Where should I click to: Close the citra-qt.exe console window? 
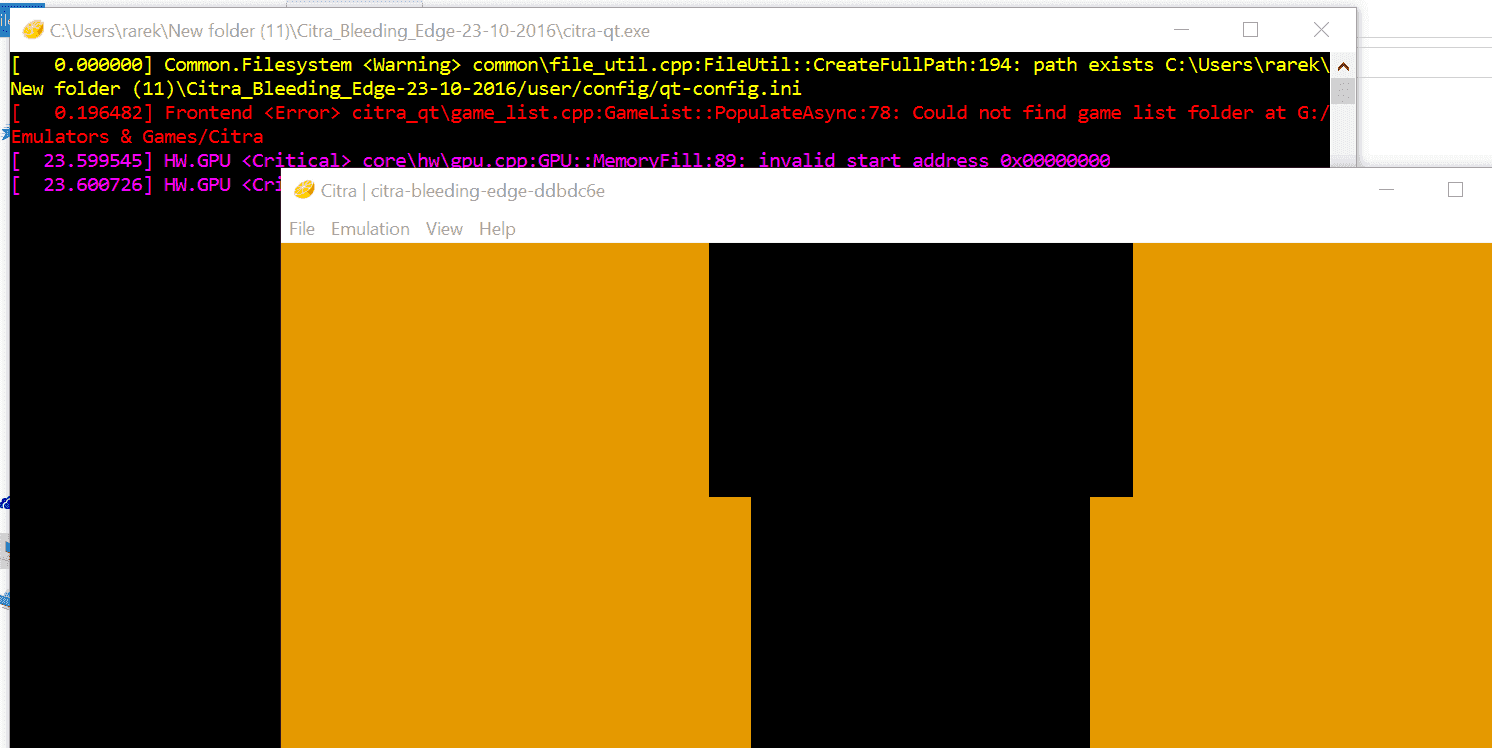coord(1321,30)
